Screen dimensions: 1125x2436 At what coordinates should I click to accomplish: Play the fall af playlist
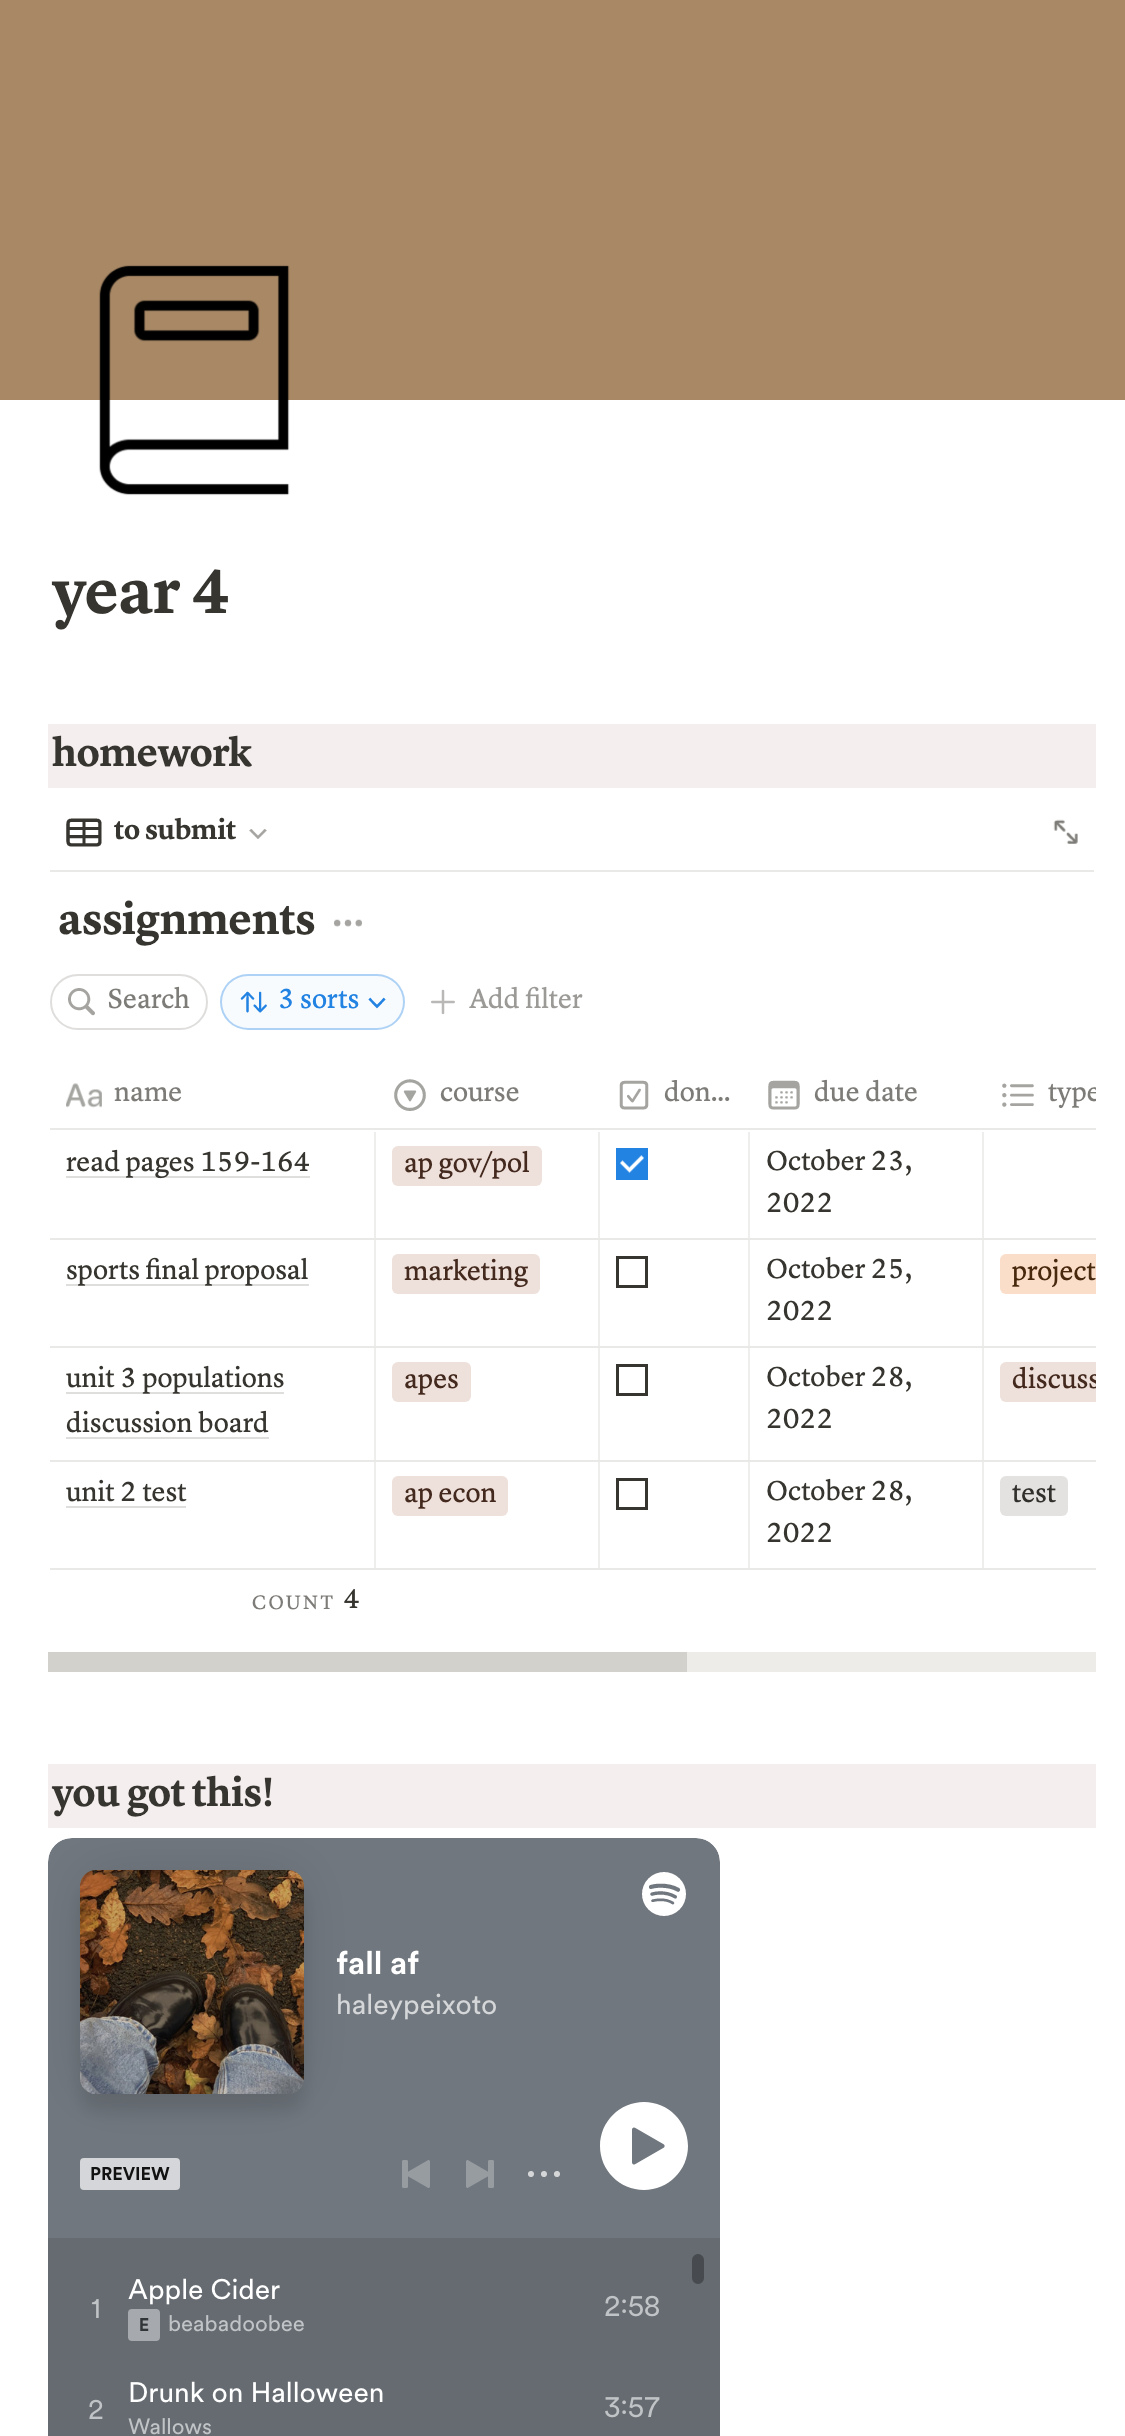tap(644, 2146)
